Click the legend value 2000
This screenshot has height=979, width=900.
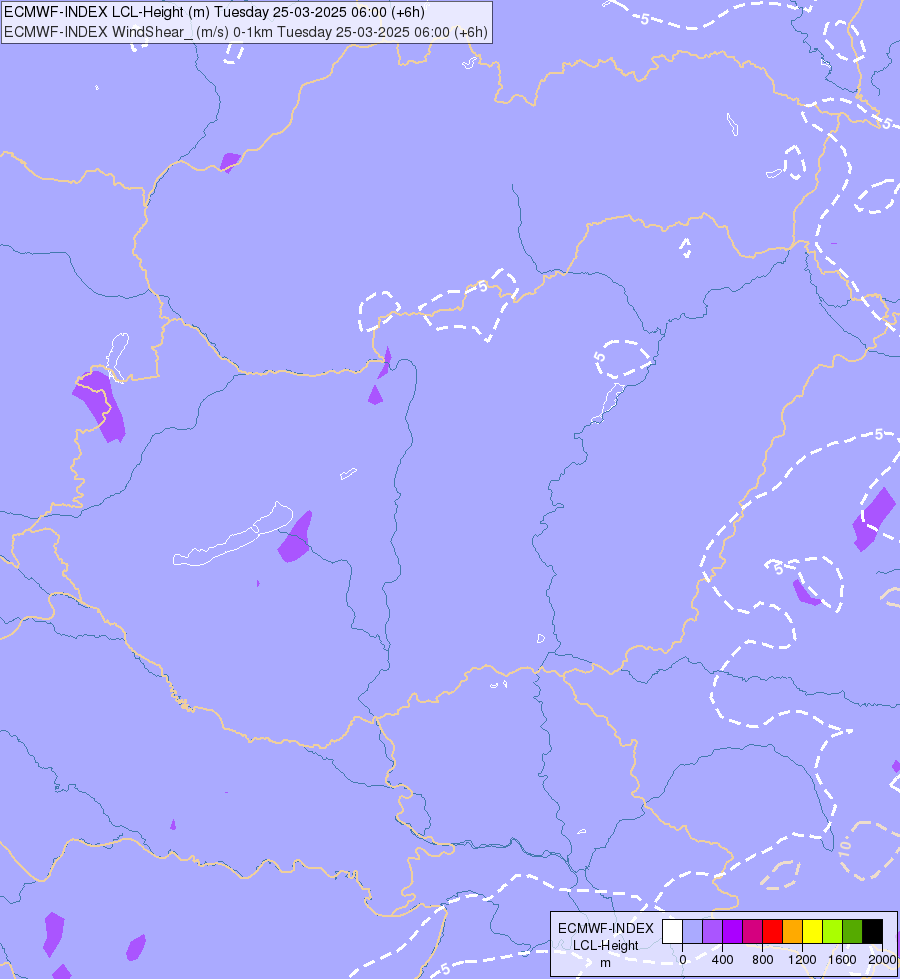click(882, 960)
